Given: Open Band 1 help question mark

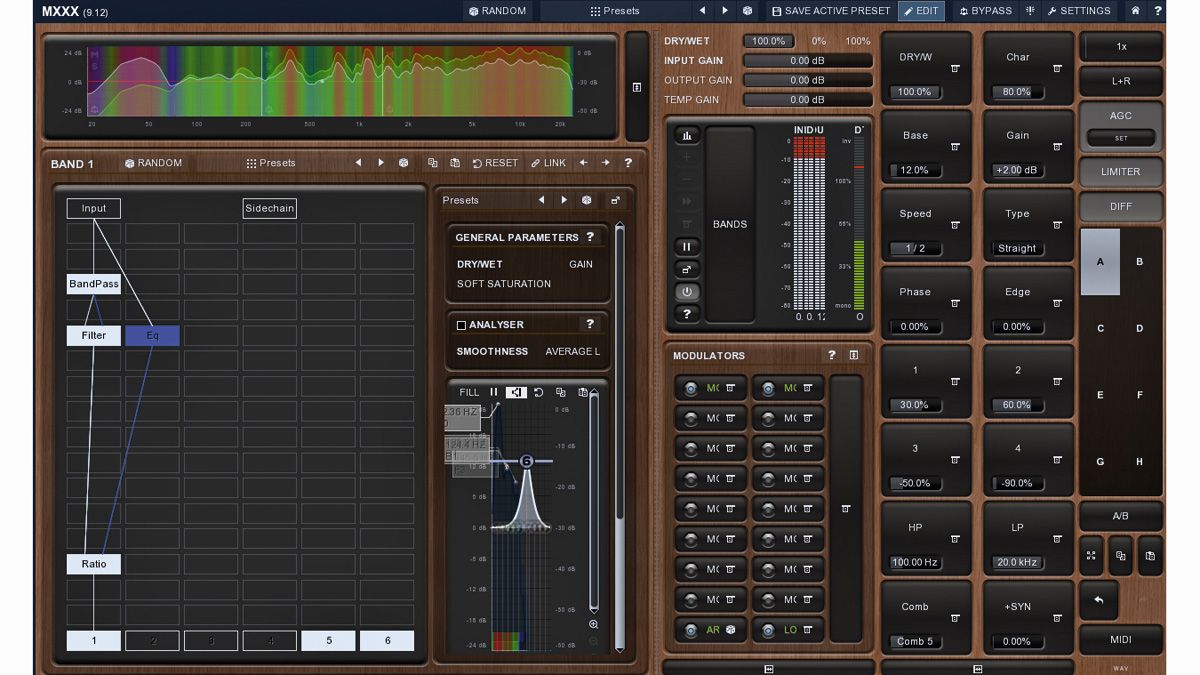Looking at the screenshot, I should point(628,163).
